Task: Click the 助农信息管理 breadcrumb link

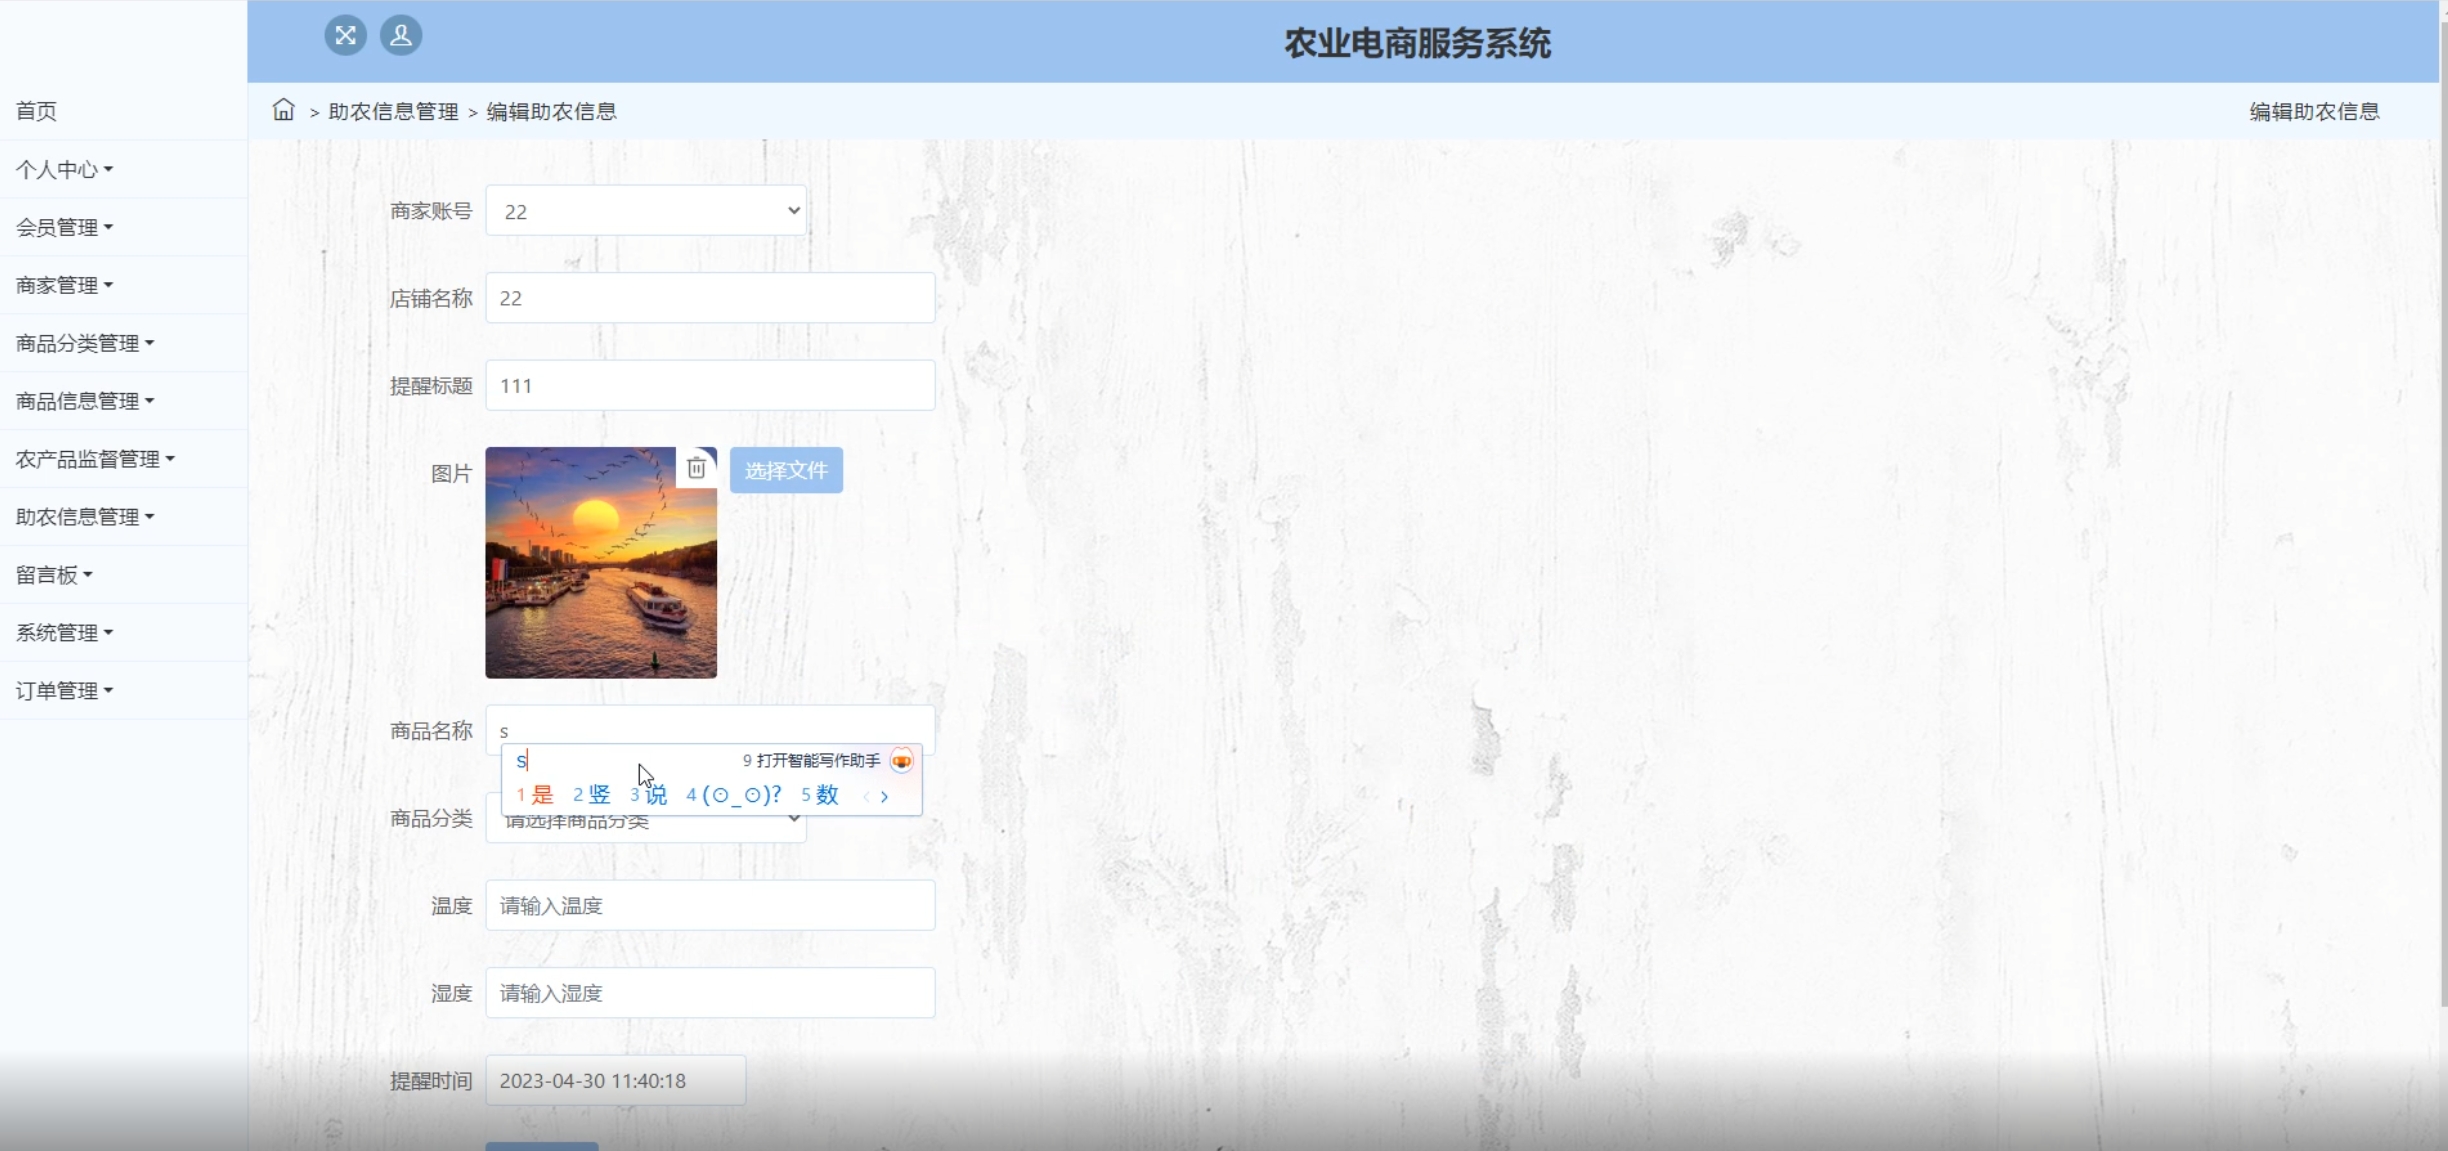Action: click(x=393, y=111)
